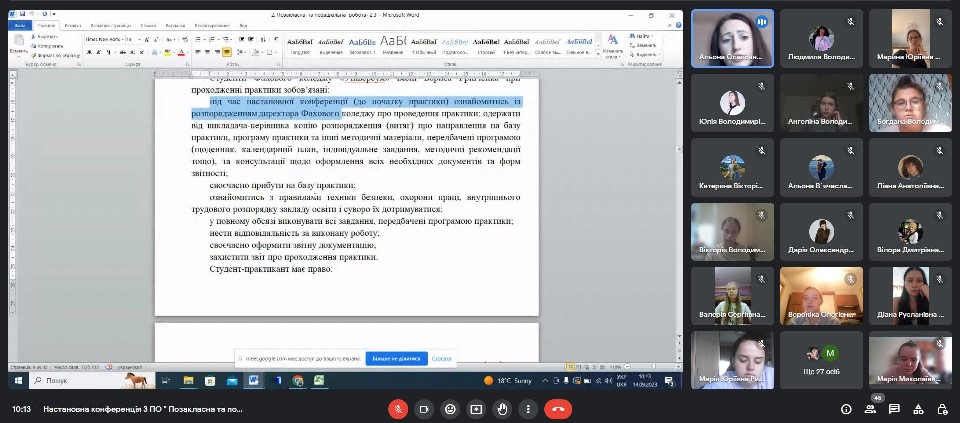This screenshot has width=960, height=423.
Task: Open the meeting details info icon
Action: click(x=846, y=409)
